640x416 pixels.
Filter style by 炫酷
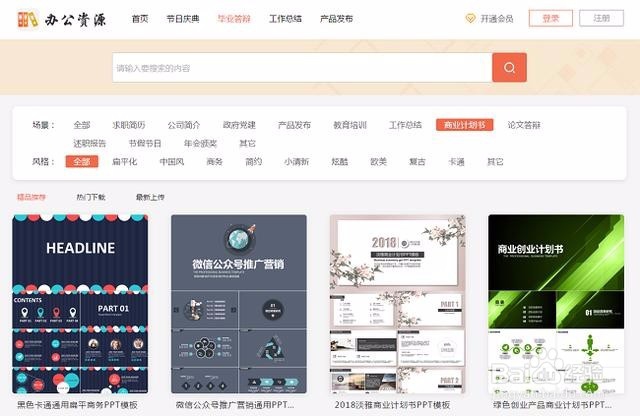(x=340, y=162)
